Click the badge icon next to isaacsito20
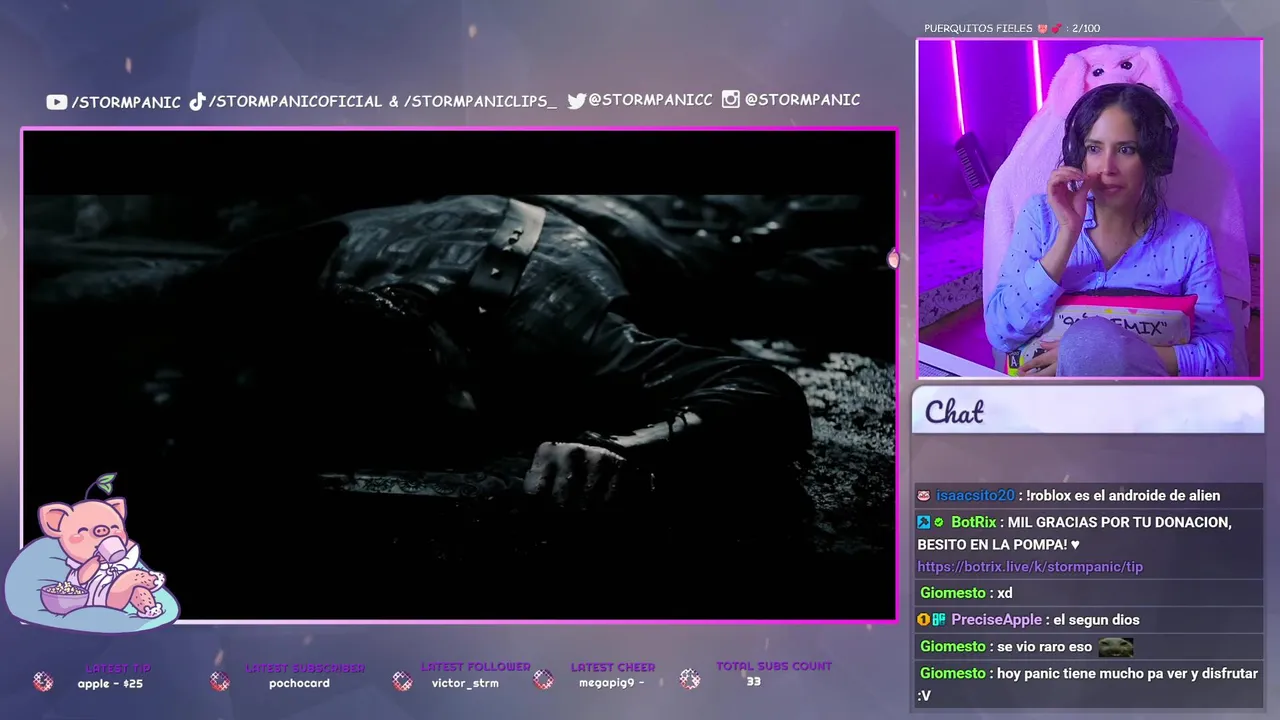 tap(924, 496)
